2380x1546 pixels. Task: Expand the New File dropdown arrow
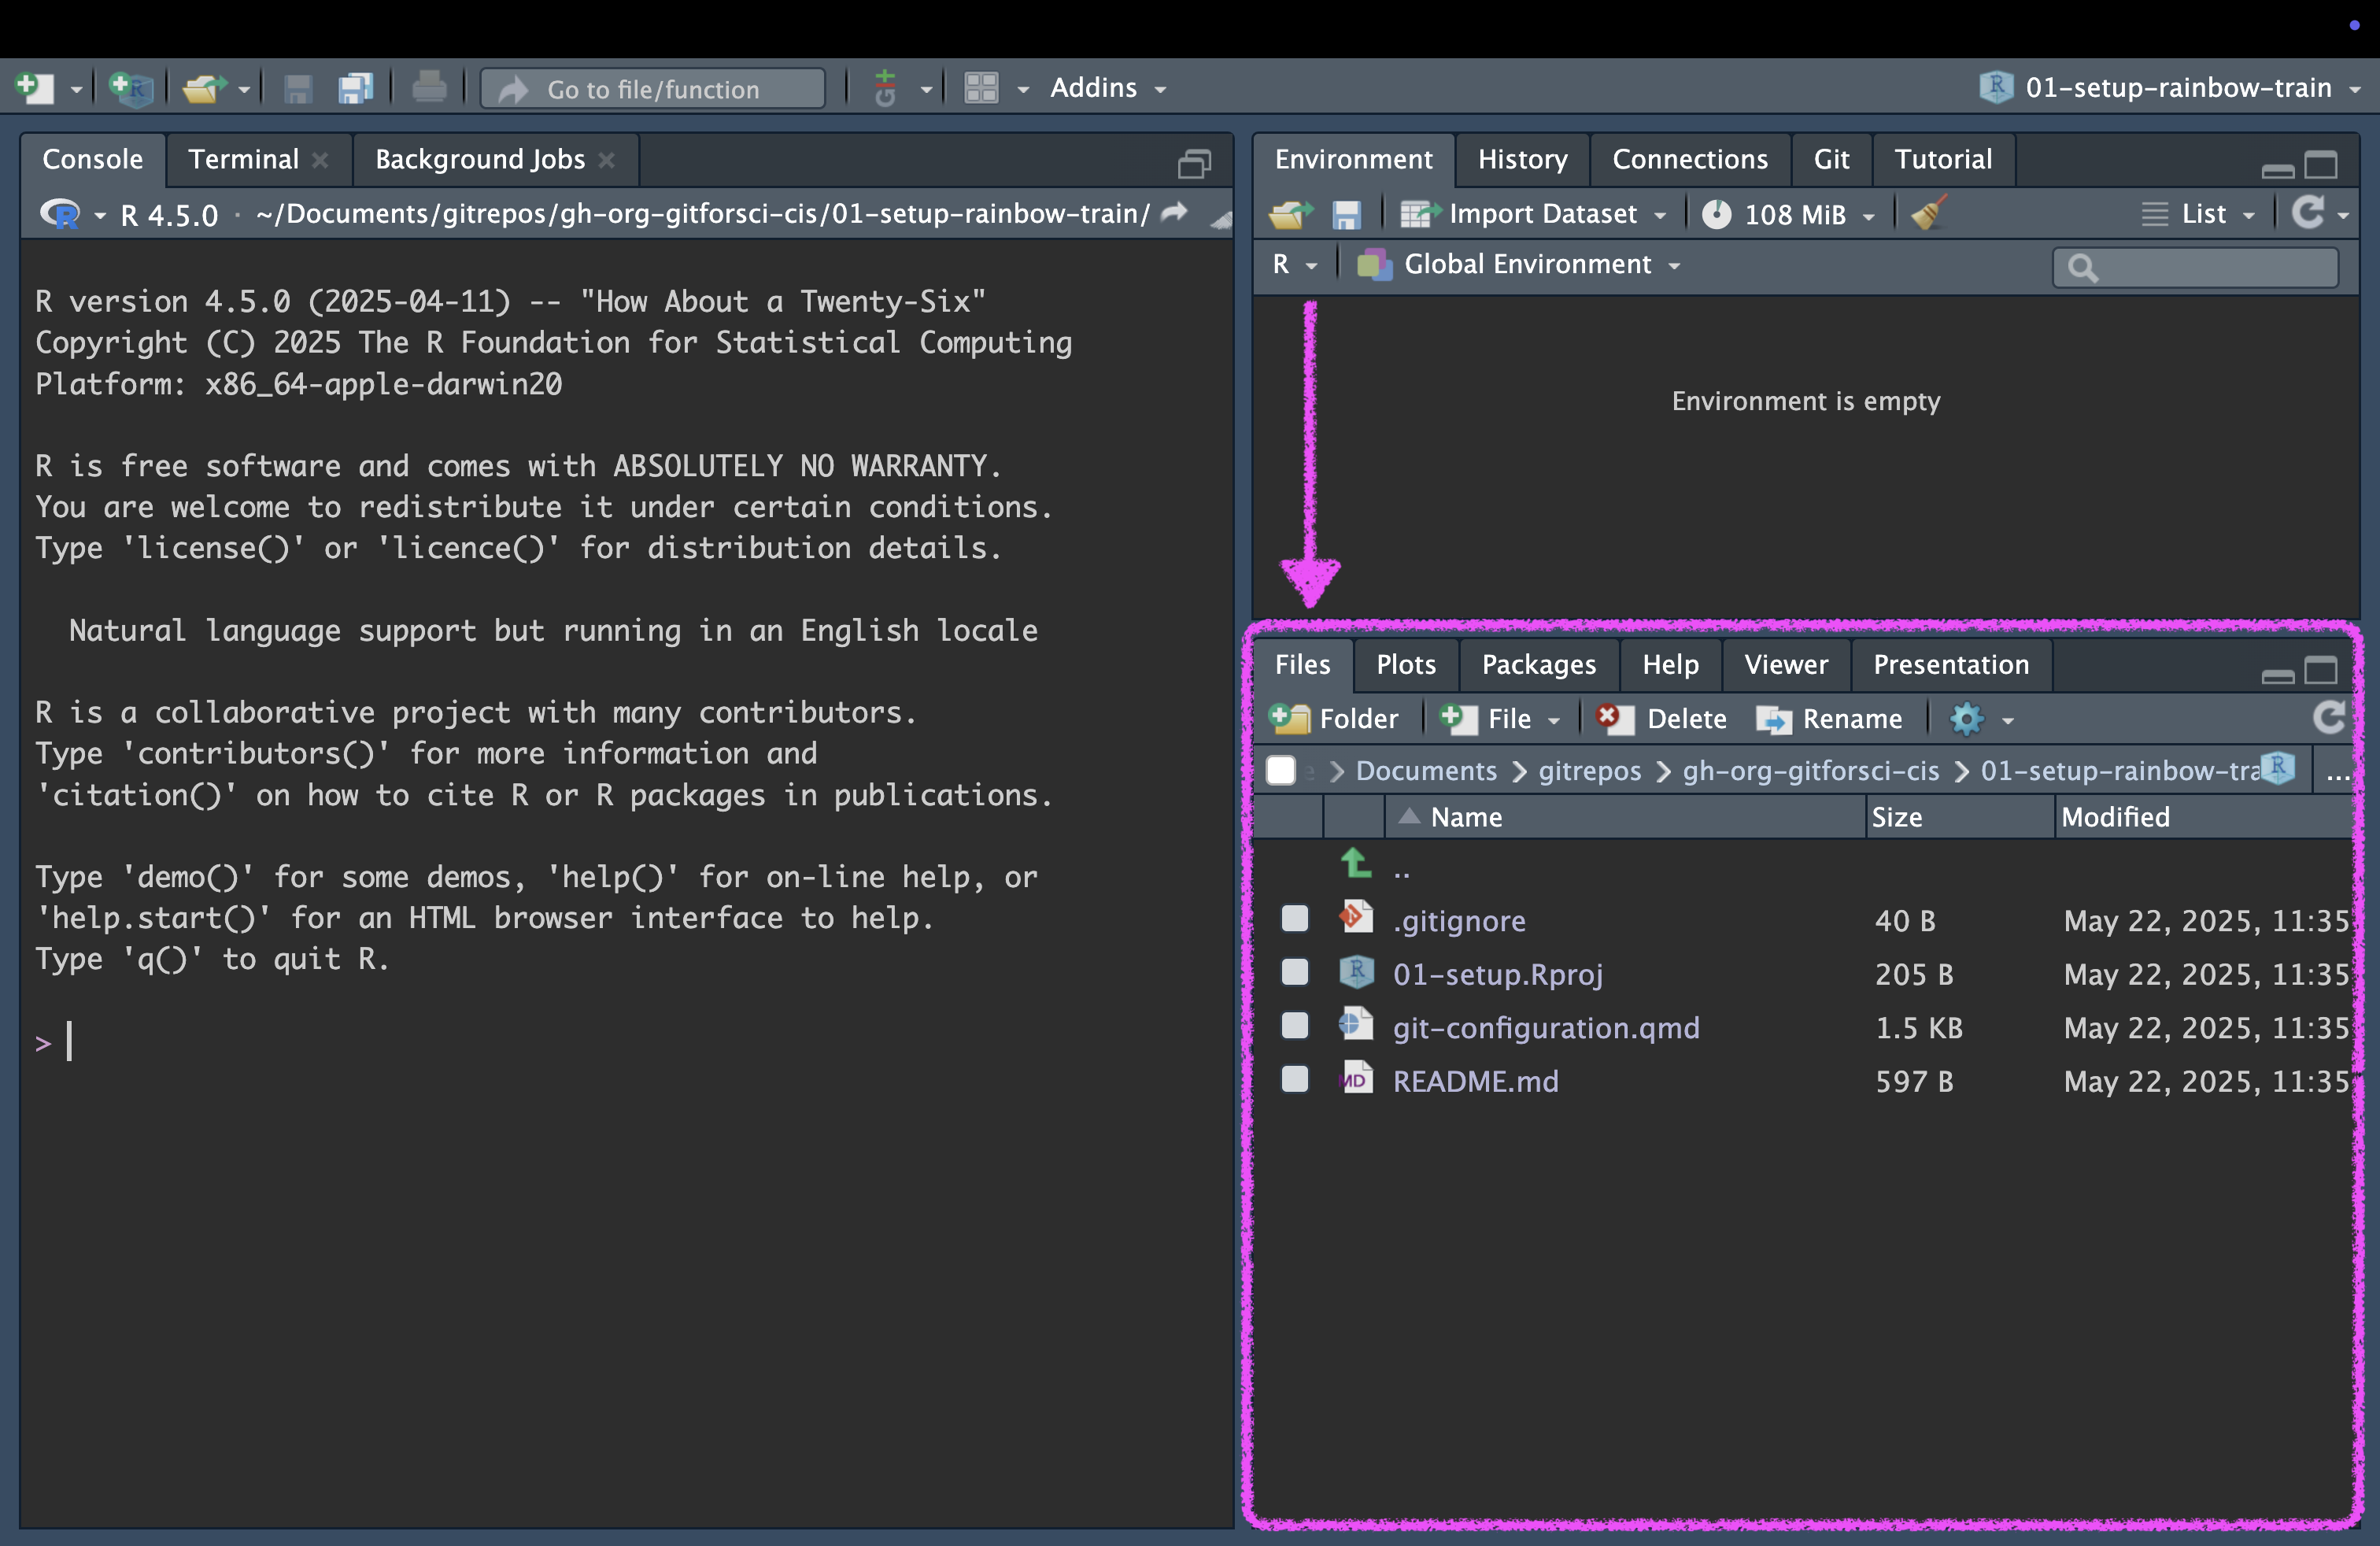[76, 90]
